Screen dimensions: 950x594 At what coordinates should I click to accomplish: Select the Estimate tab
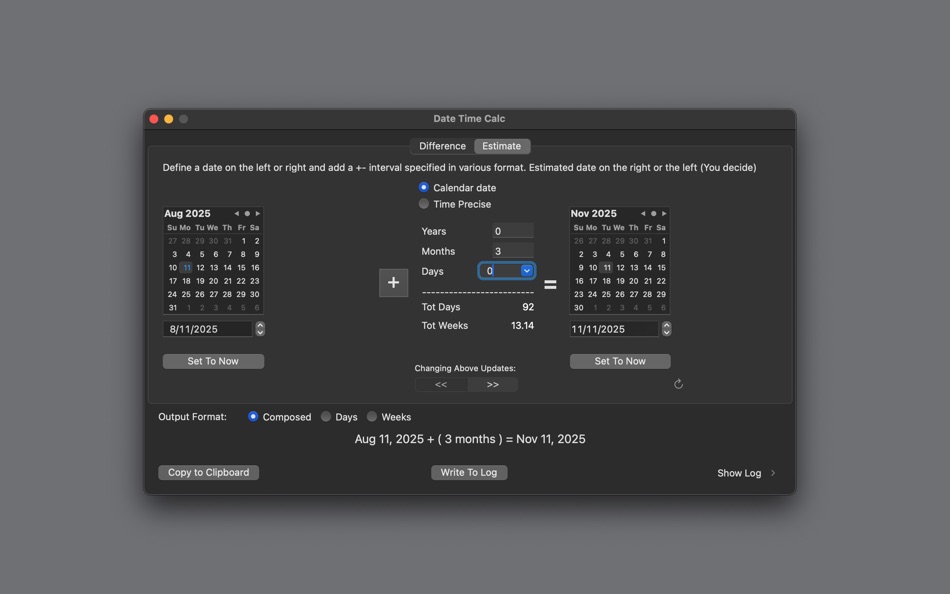click(501, 146)
